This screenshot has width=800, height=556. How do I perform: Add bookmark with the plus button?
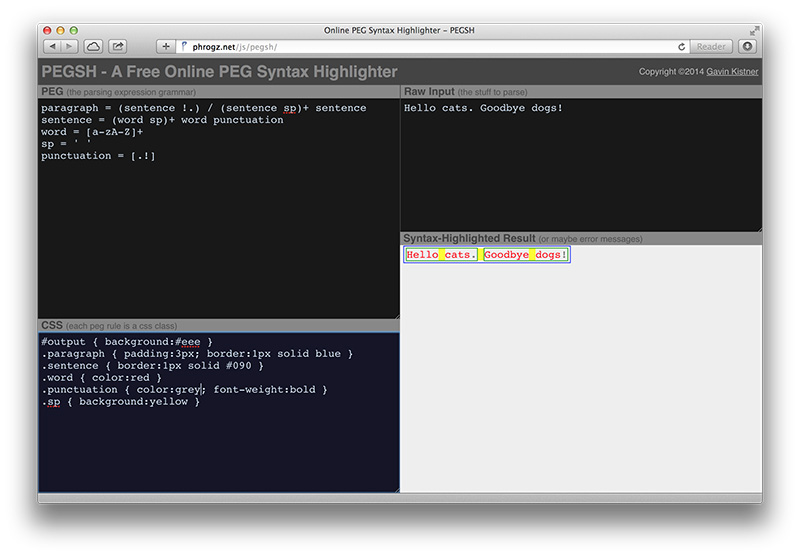tap(166, 46)
